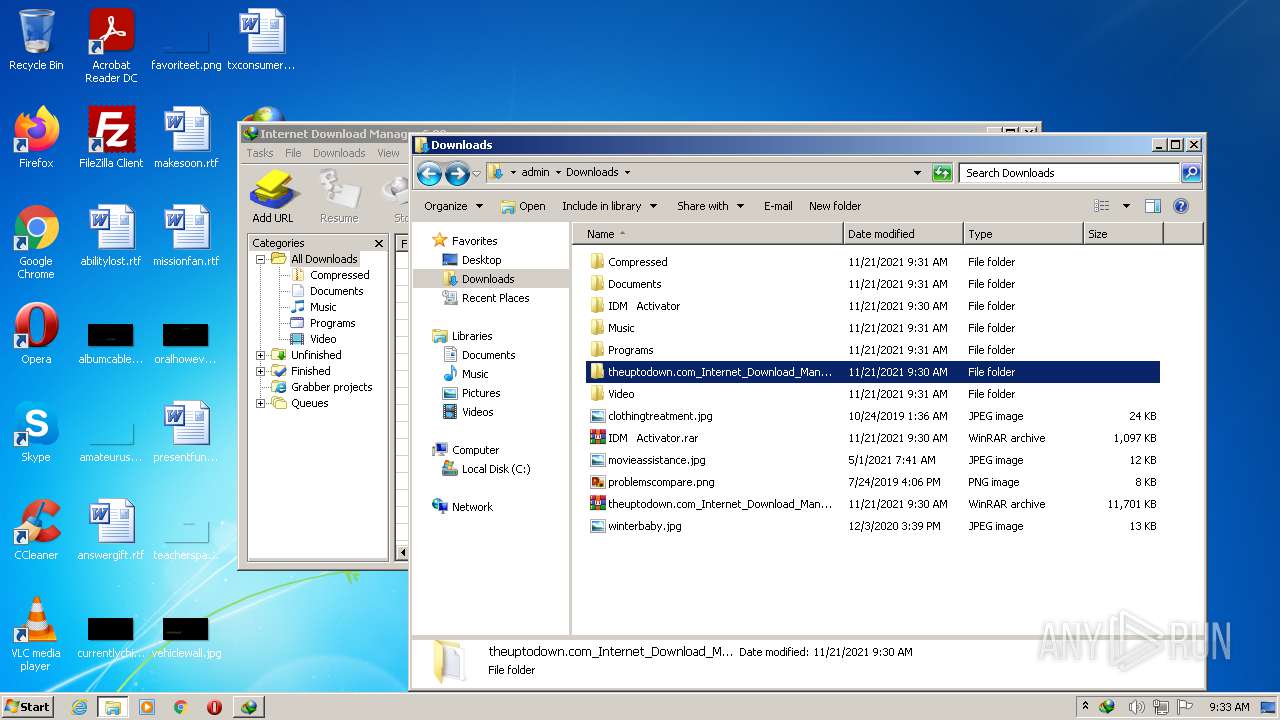
Task: Expand the Unfinished category in IDM
Action: [261, 355]
